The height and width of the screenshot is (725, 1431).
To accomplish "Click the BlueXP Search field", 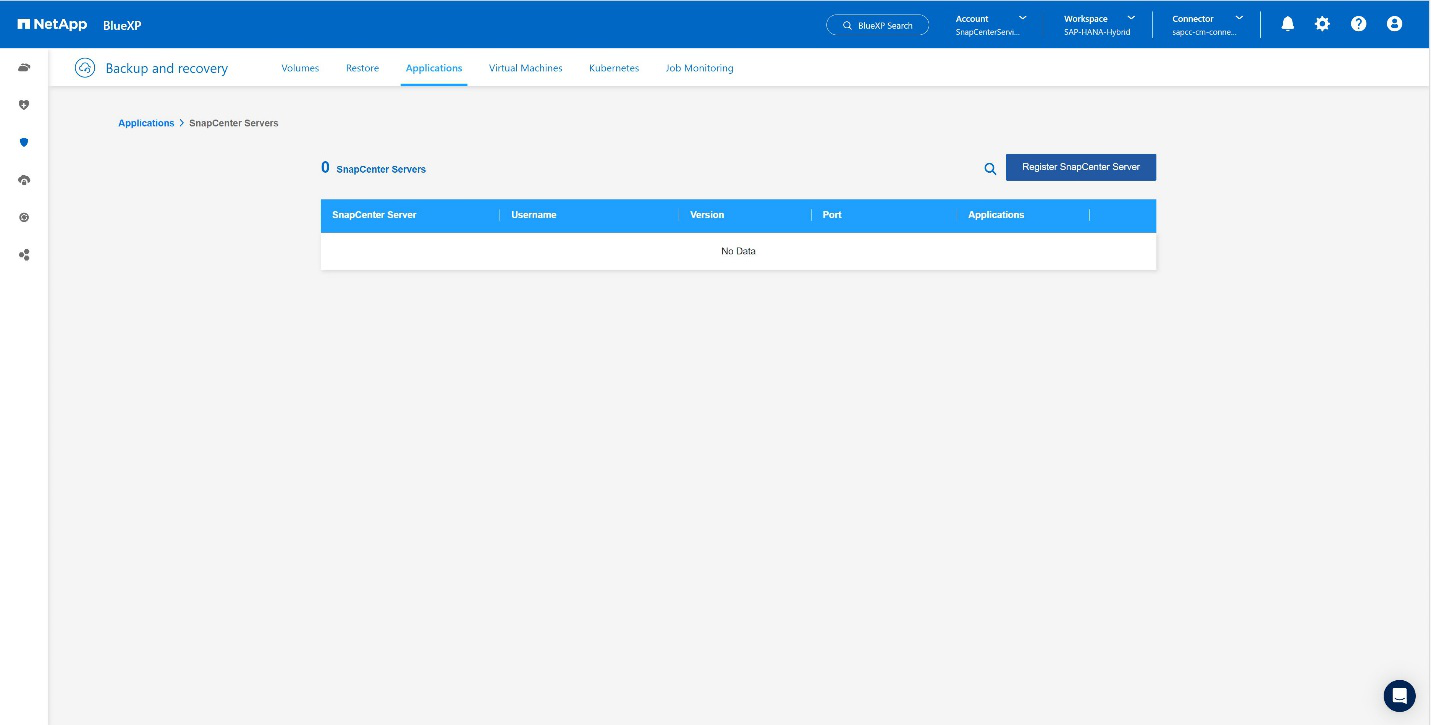I will point(878,25).
